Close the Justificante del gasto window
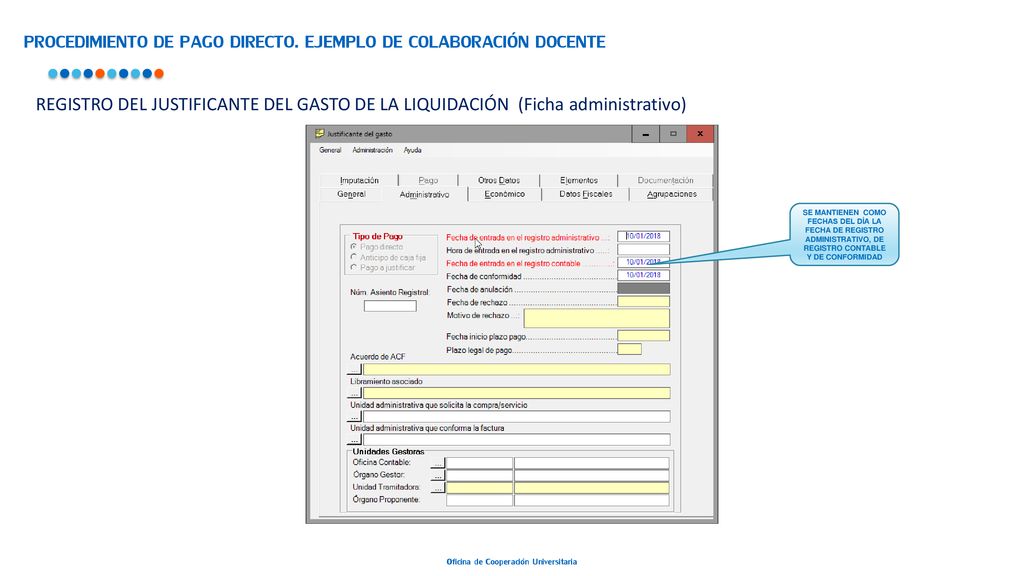This screenshot has width=1024, height=576. (700, 134)
